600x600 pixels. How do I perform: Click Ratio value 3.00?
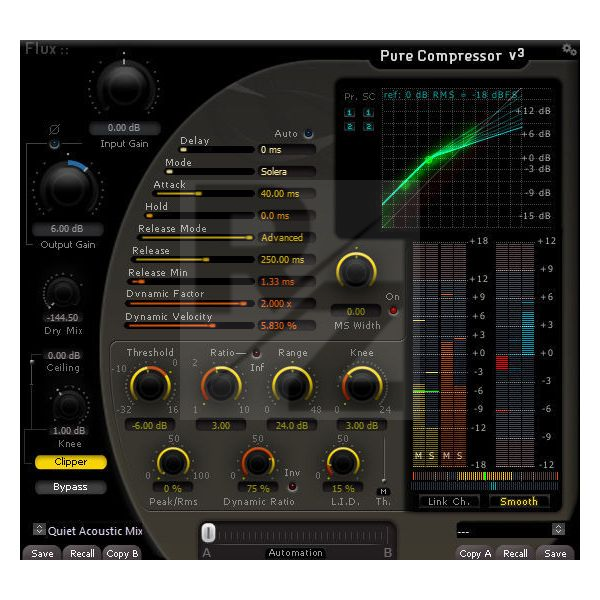(x=221, y=425)
